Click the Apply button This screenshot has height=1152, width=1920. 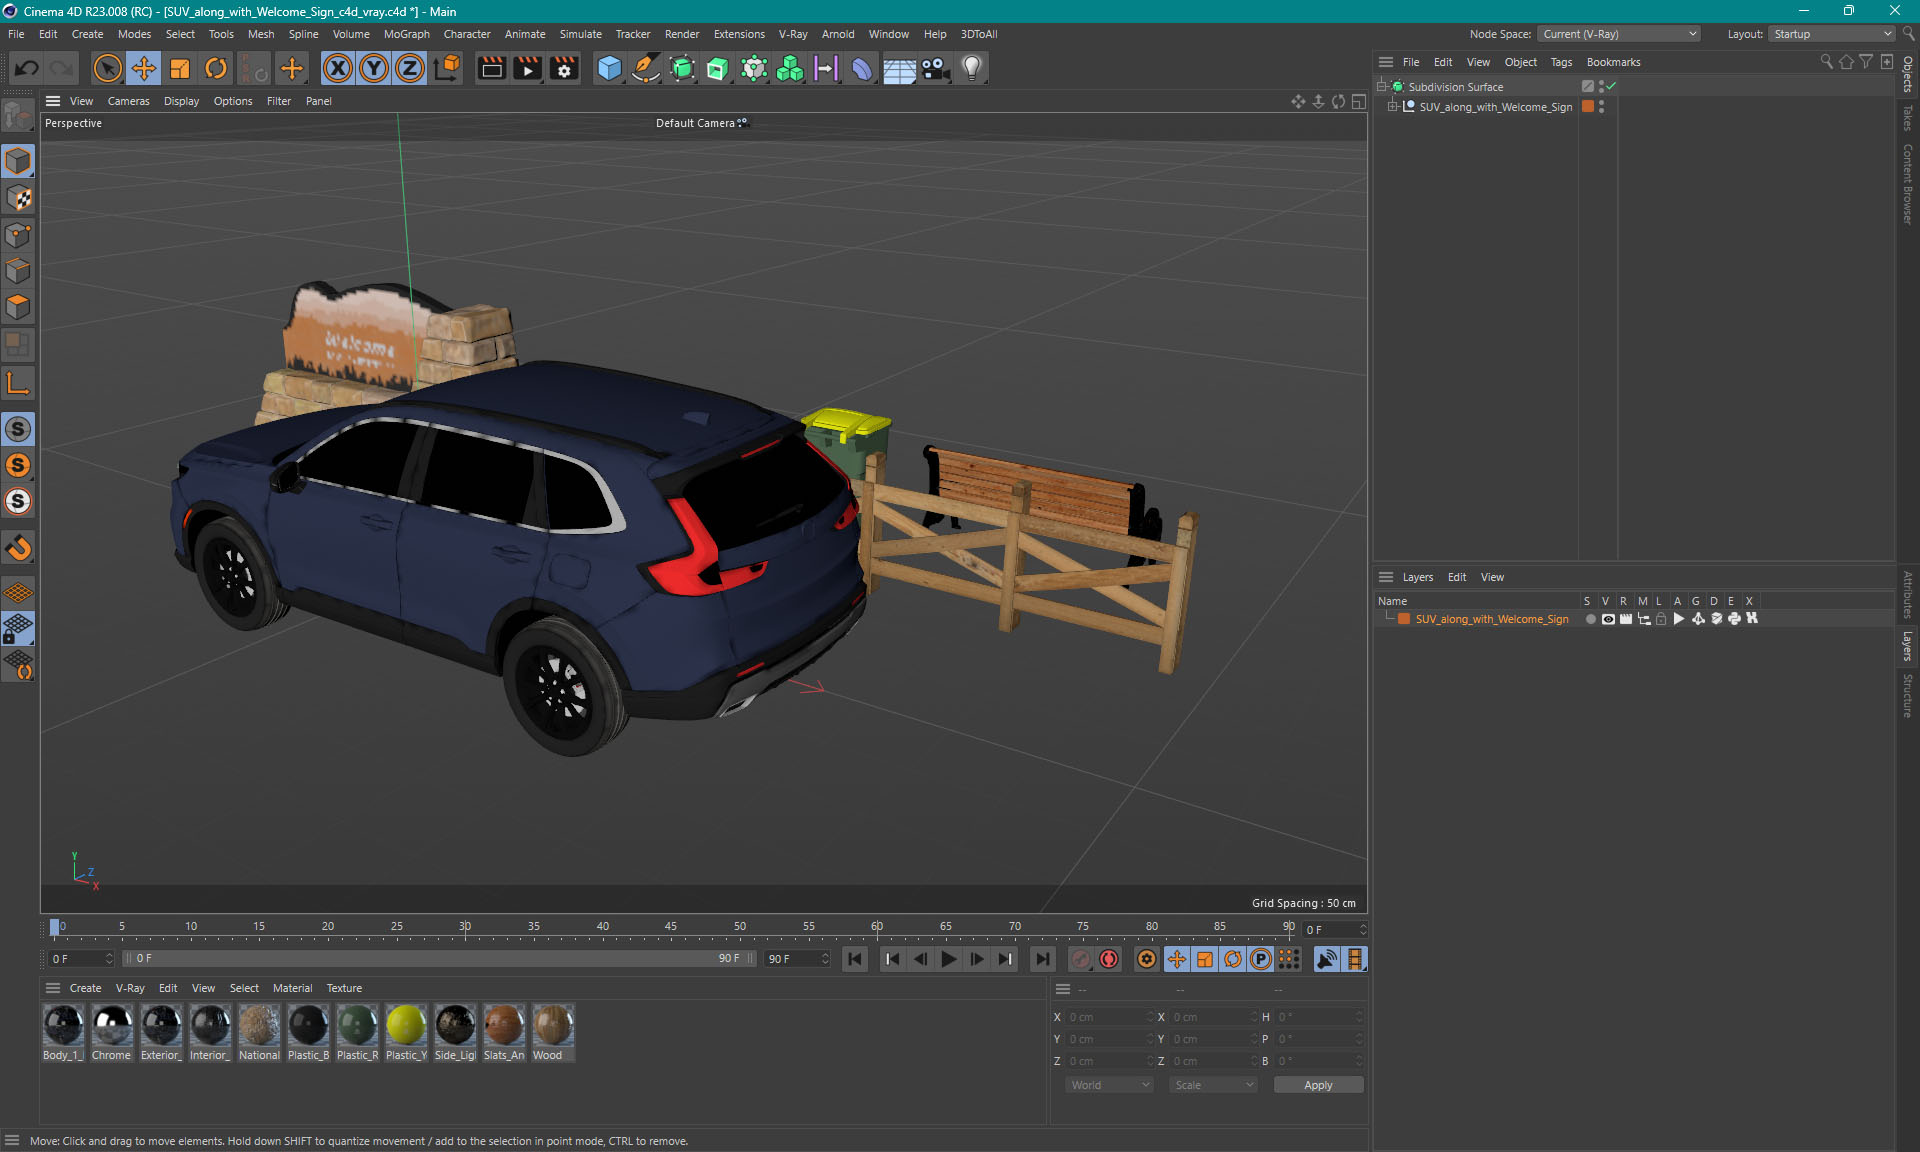(x=1318, y=1085)
